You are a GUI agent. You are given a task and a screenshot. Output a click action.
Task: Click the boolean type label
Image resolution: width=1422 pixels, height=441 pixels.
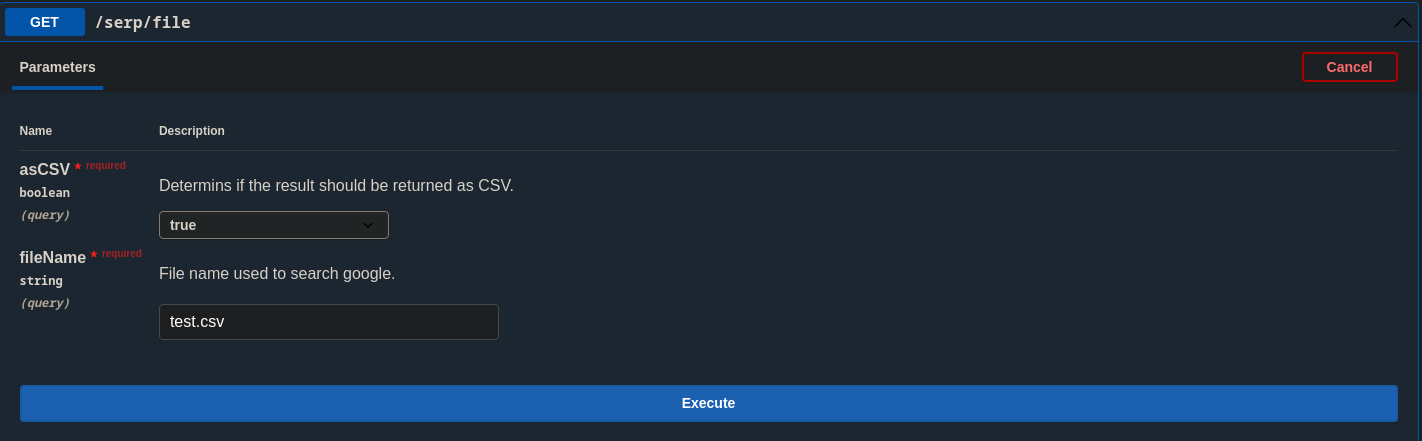[x=45, y=193]
